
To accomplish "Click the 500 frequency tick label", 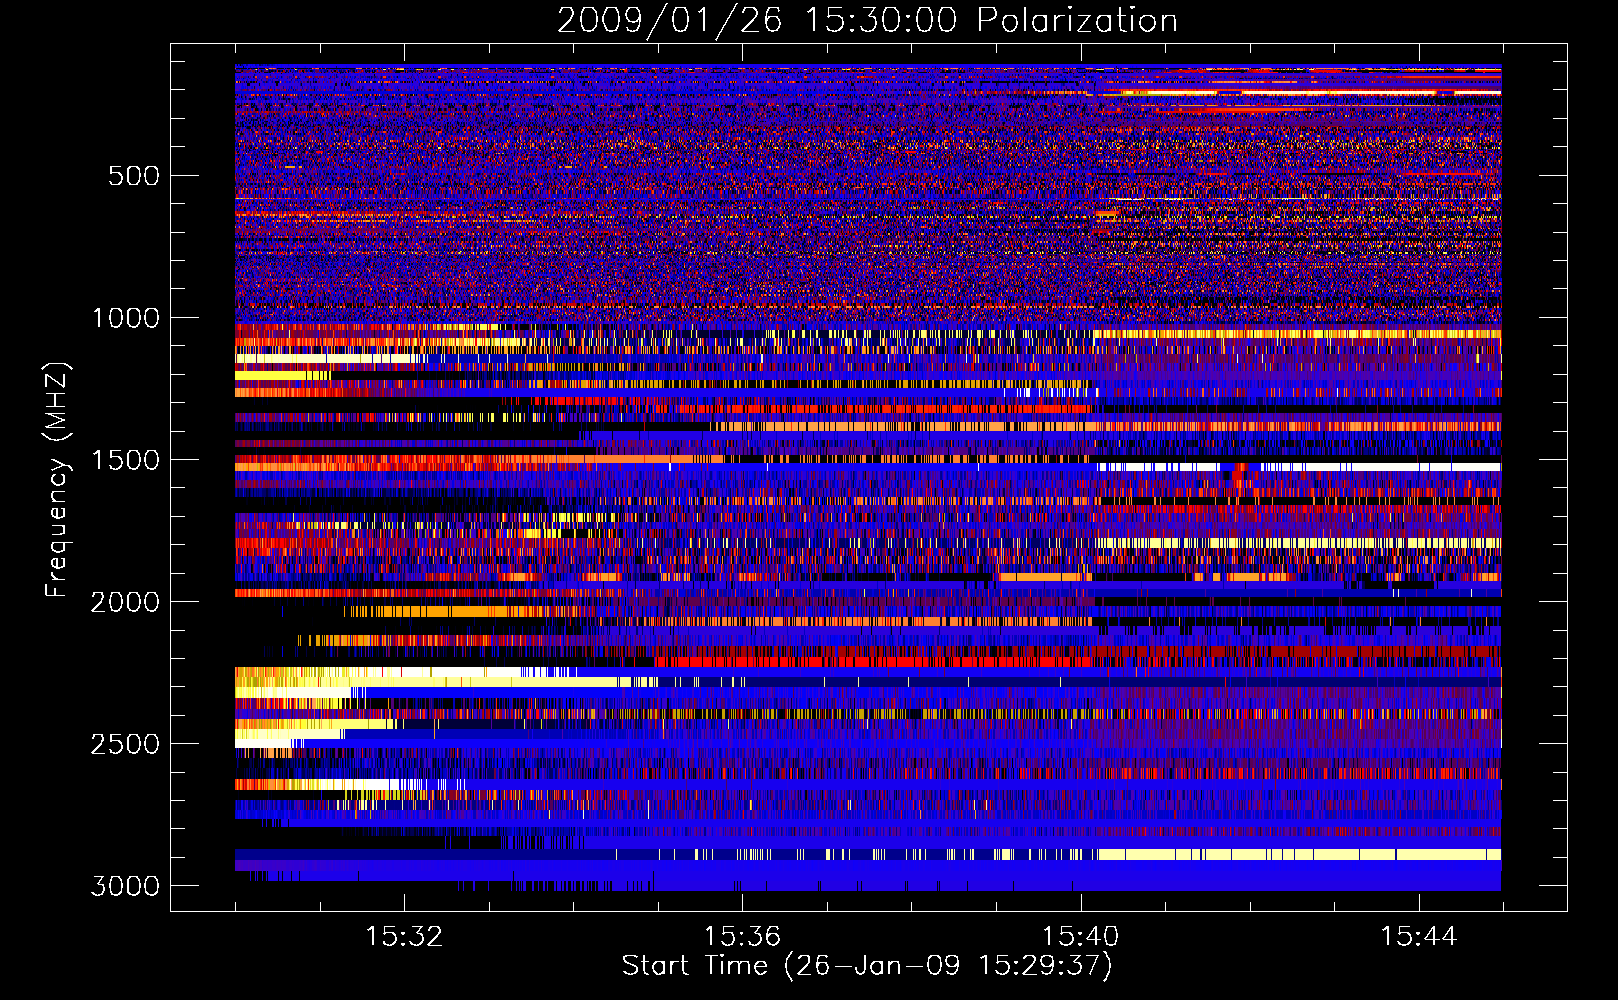I will (134, 176).
